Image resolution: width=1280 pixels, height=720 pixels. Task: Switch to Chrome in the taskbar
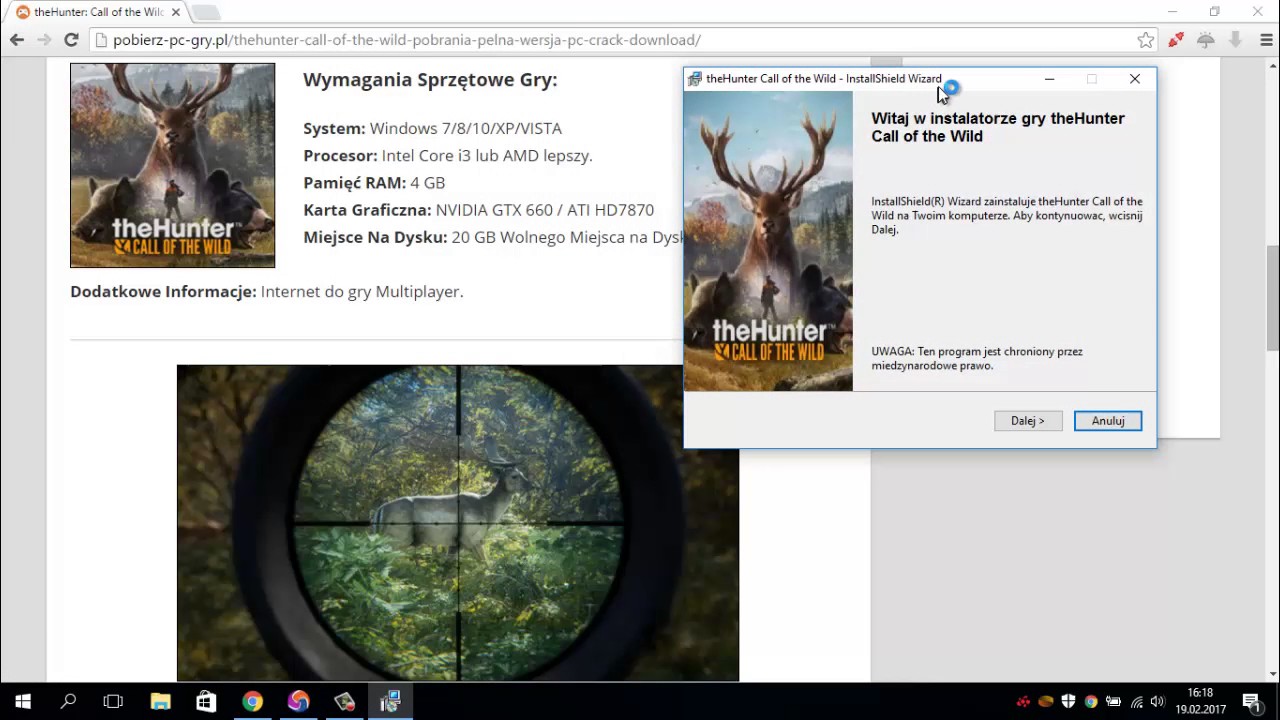[252, 702]
